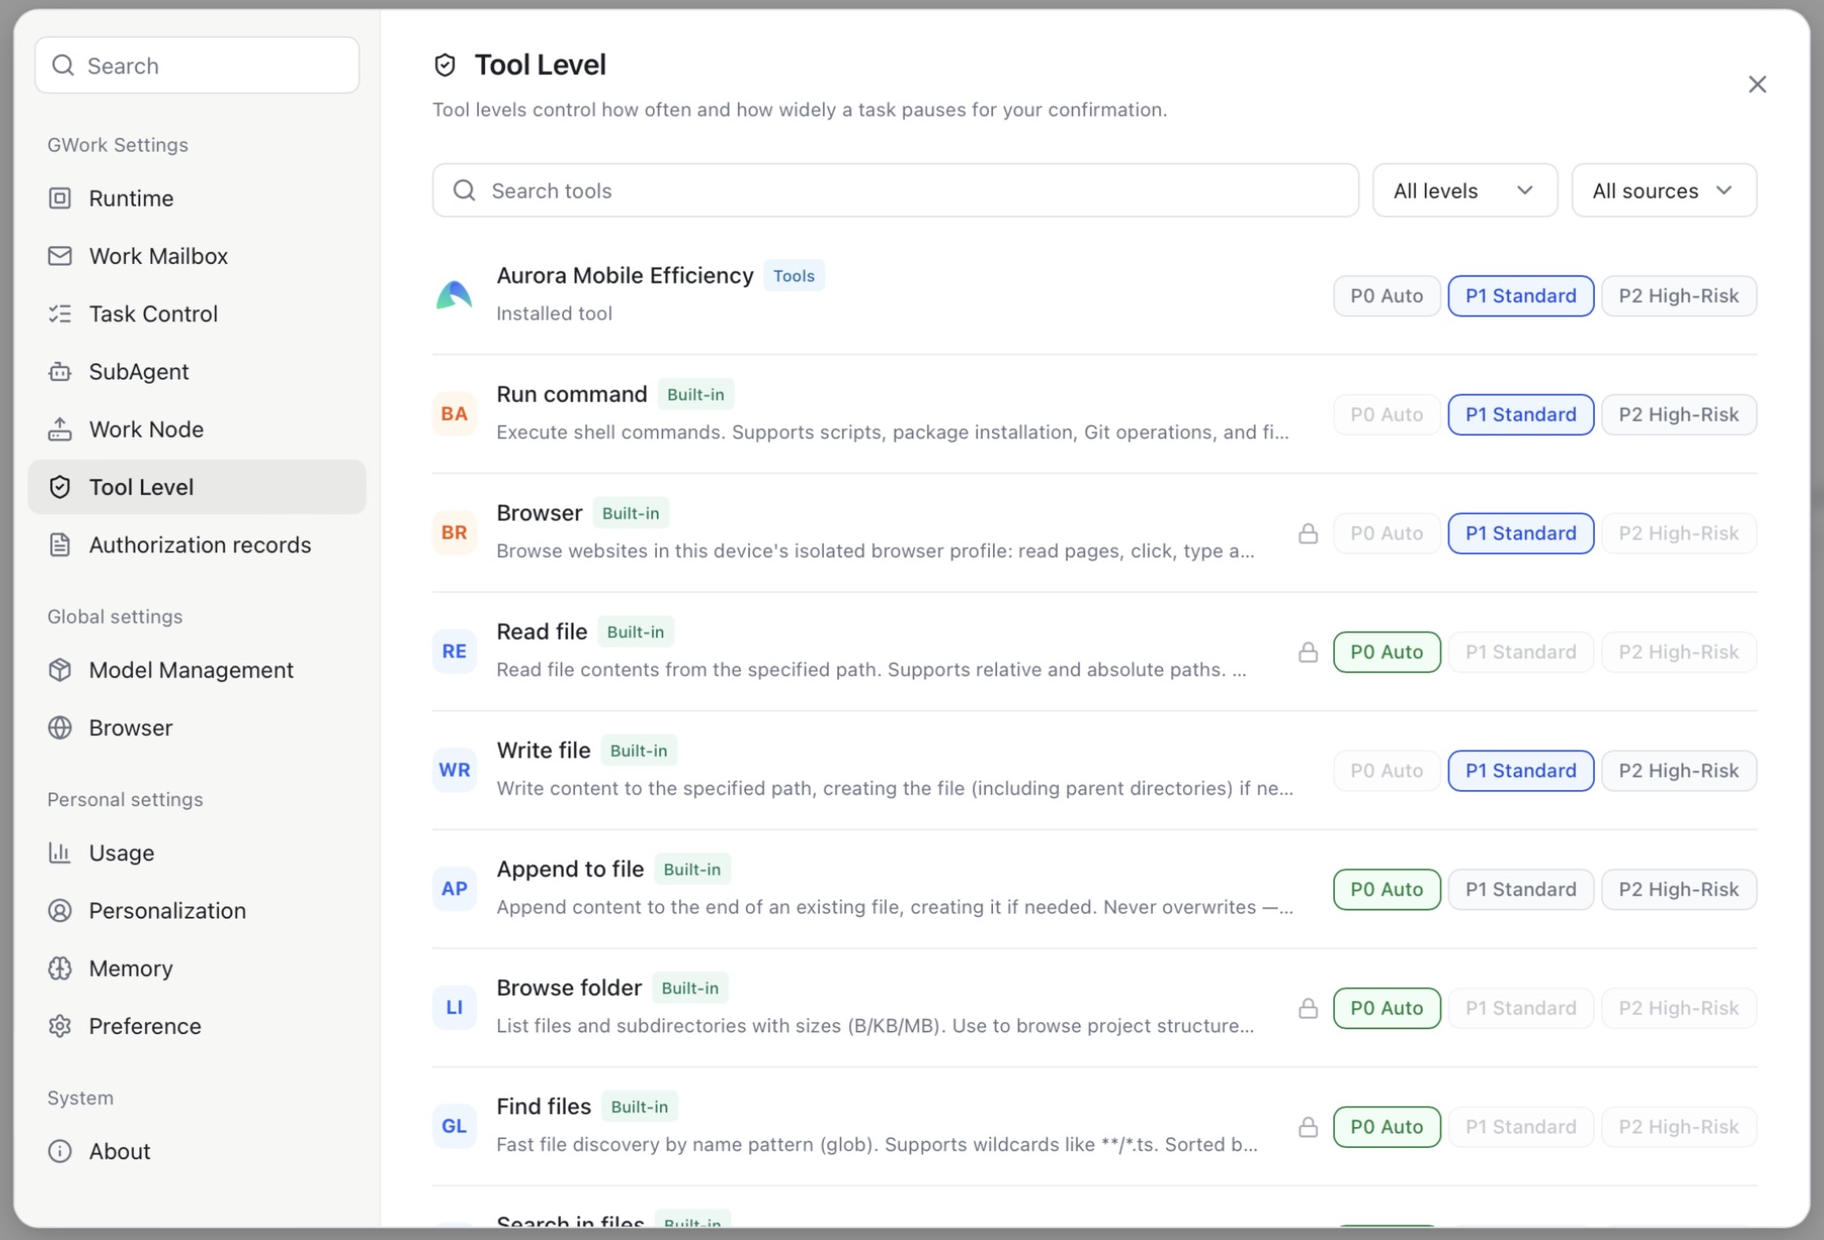Image resolution: width=1824 pixels, height=1240 pixels.
Task: Click the RE icon for Read file
Action: point(454,651)
